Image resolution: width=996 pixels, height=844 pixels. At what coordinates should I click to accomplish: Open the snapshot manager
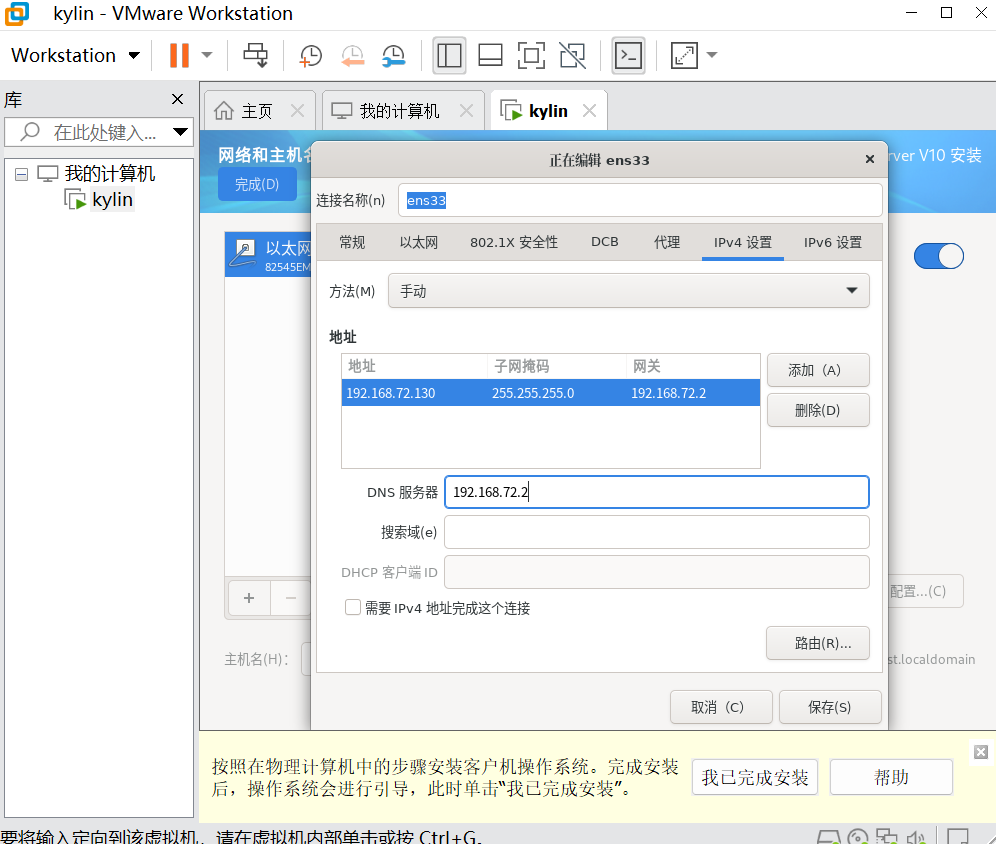(x=394, y=55)
